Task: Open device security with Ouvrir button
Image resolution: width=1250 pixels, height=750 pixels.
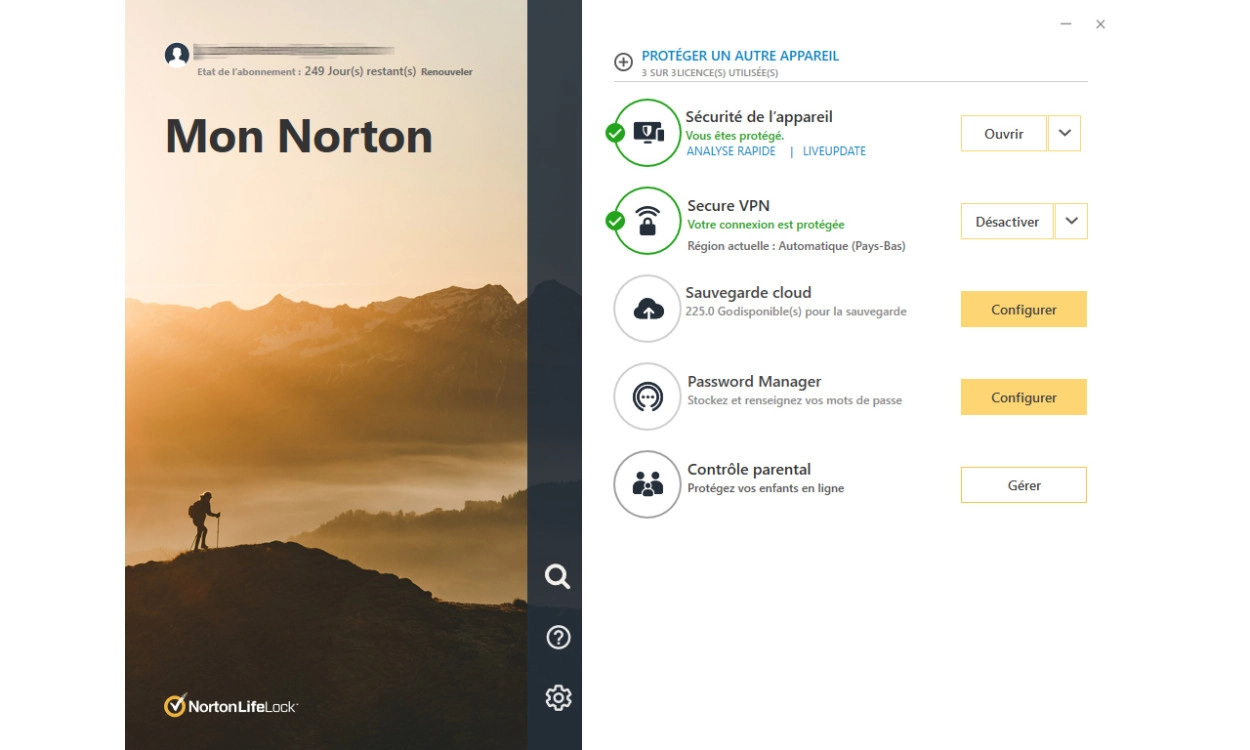Action: pyautogui.click(x=1003, y=133)
